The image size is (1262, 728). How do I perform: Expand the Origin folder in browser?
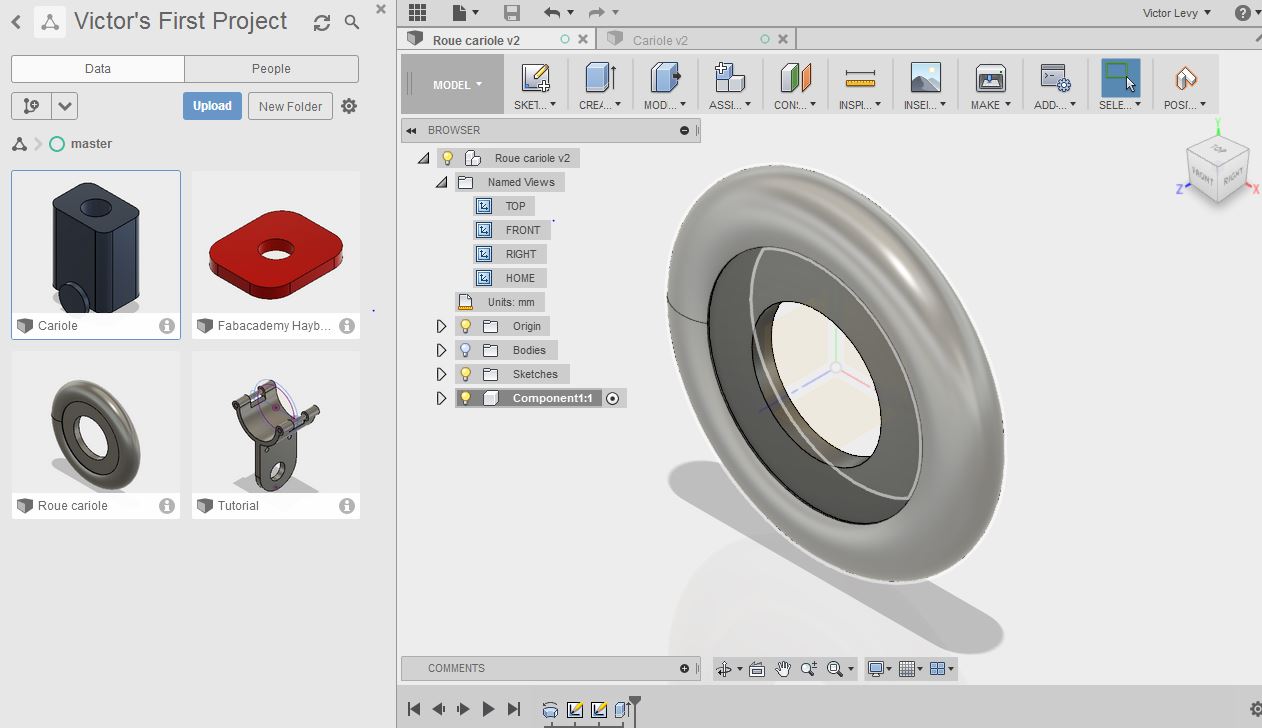pyautogui.click(x=441, y=326)
